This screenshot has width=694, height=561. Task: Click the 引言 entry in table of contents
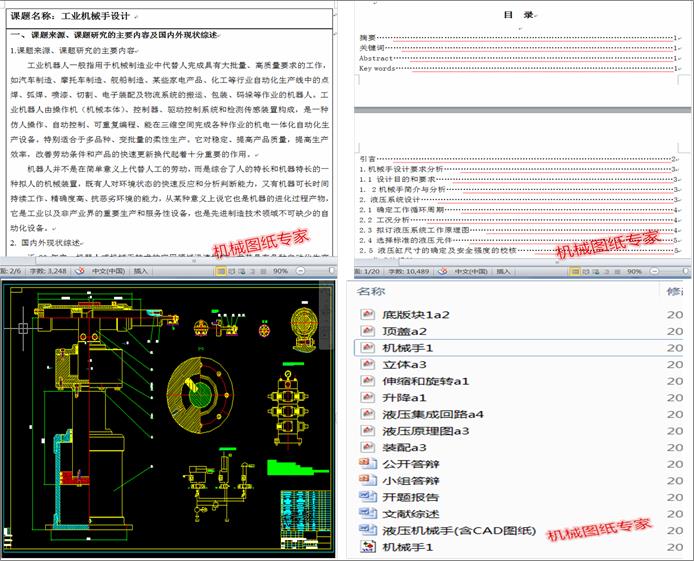[518, 158]
